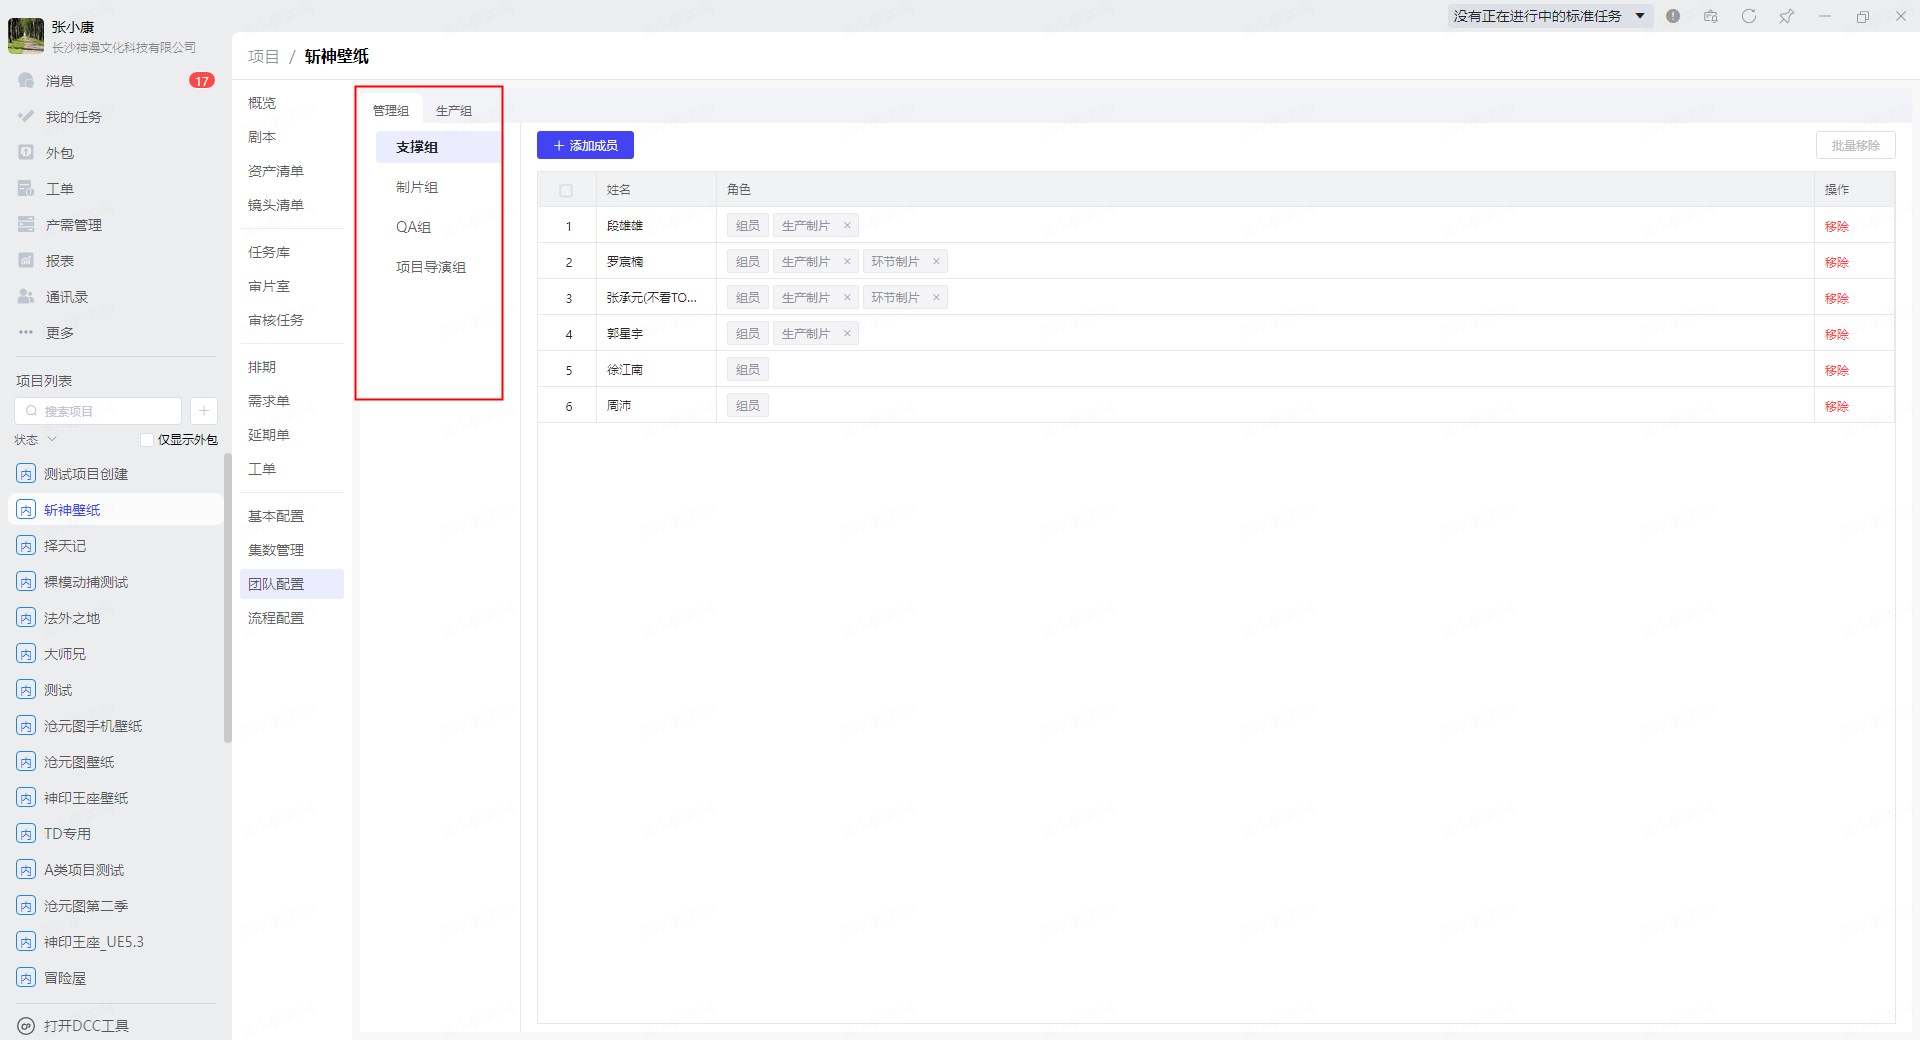Image resolution: width=1920 pixels, height=1040 pixels.
Task: Switch to the 生产组 tab
Action: tap(454, 111)
